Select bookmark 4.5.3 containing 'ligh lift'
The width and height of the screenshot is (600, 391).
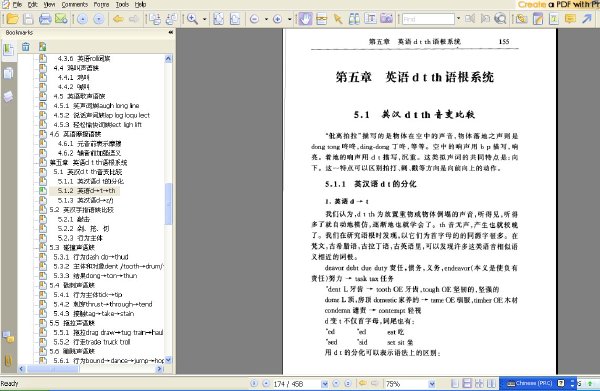point(99,124)
